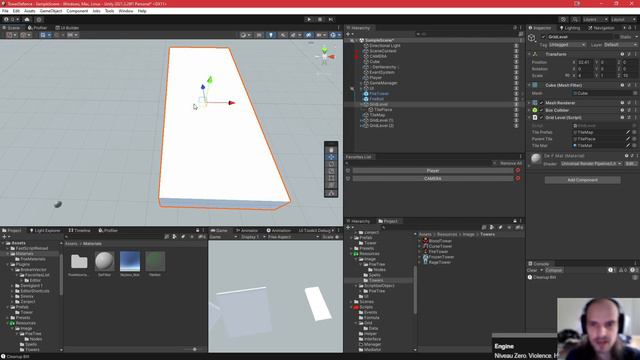Open the scene Gizmos icon
This screenshot has width=640, height=360.
[x=333, y=35]
